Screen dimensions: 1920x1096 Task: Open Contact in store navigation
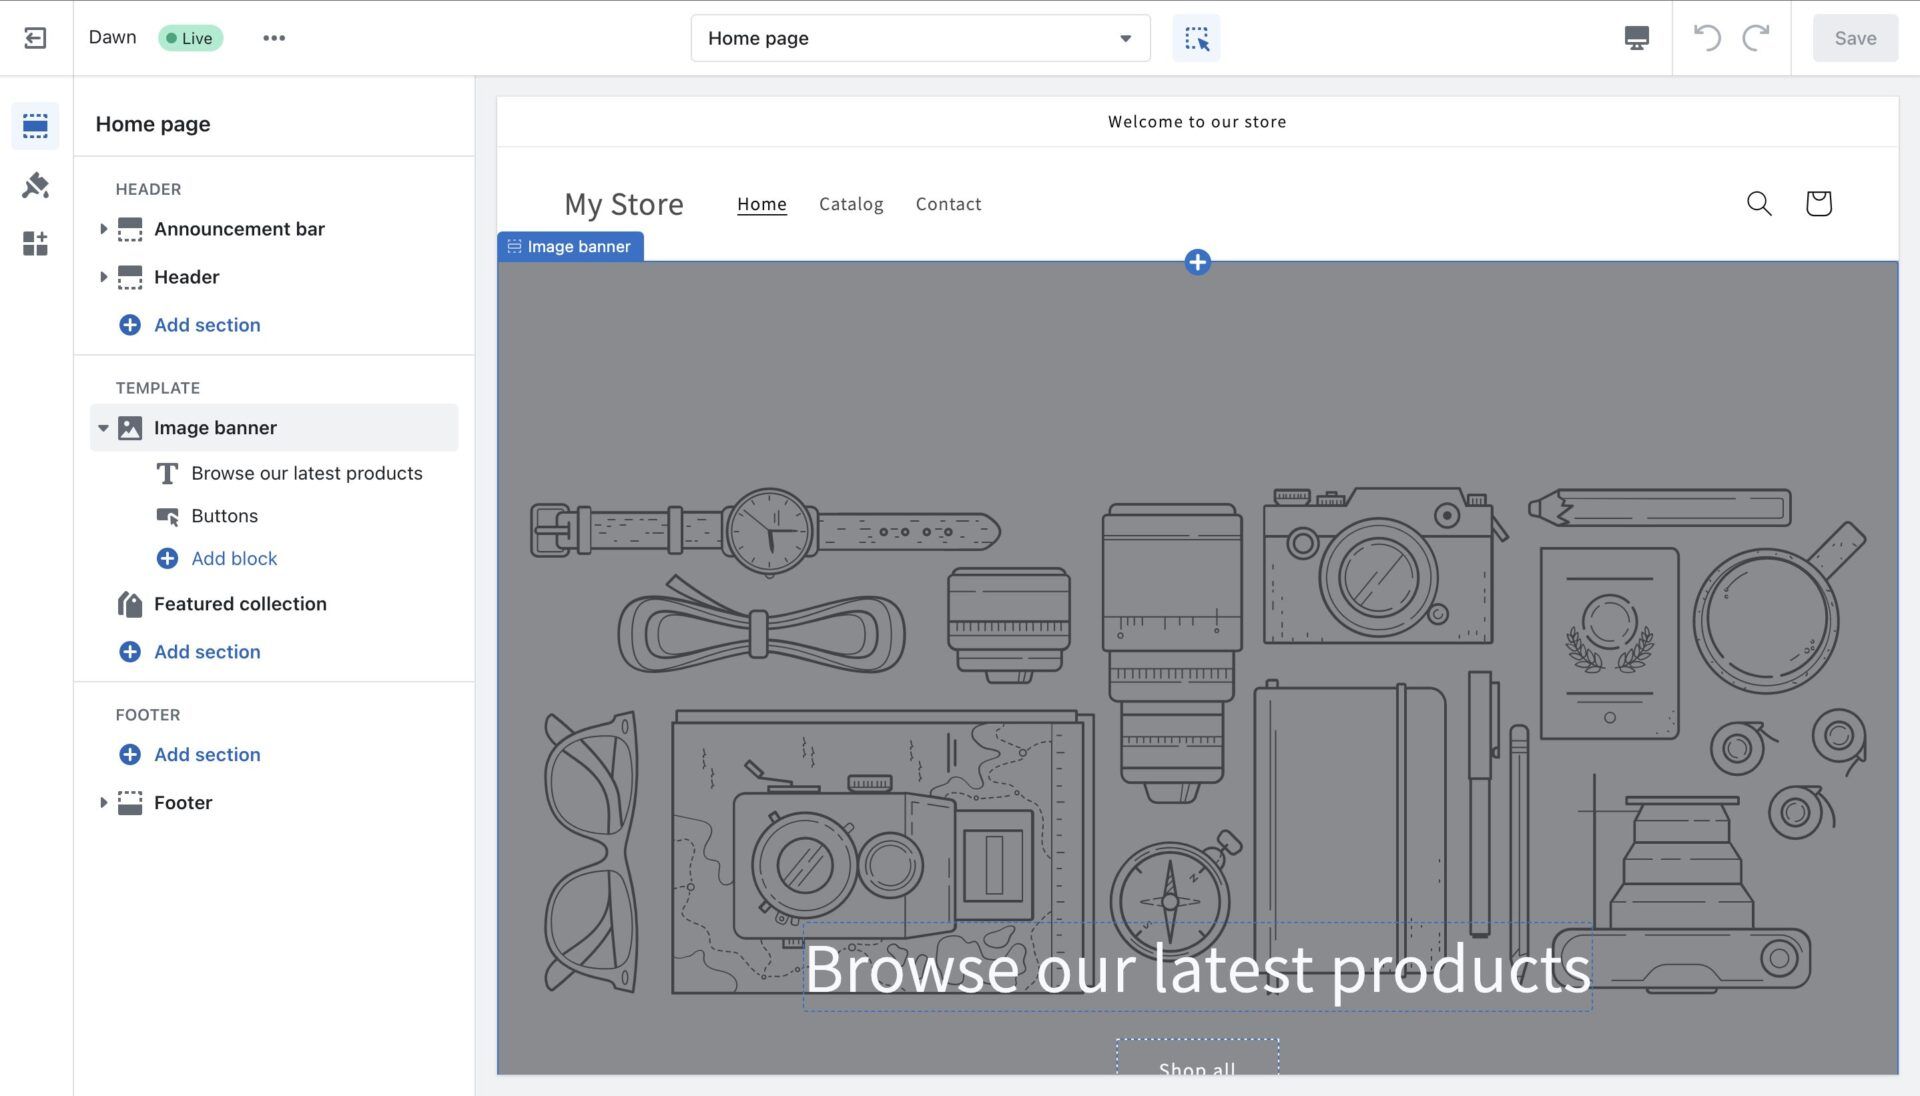click(x=948, y=204)
